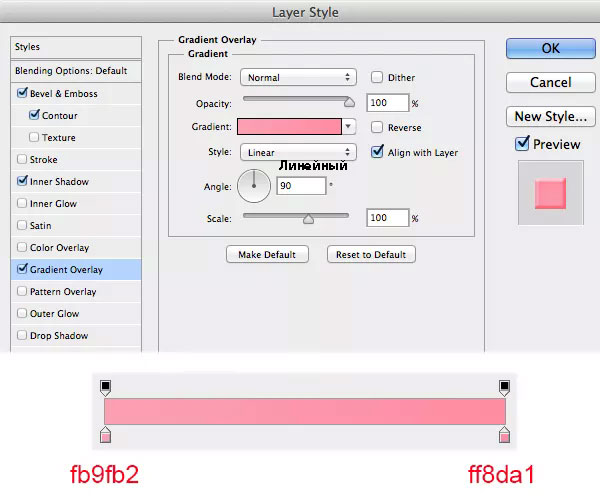Enable the Dither checkbox

[x=377, y=77]
